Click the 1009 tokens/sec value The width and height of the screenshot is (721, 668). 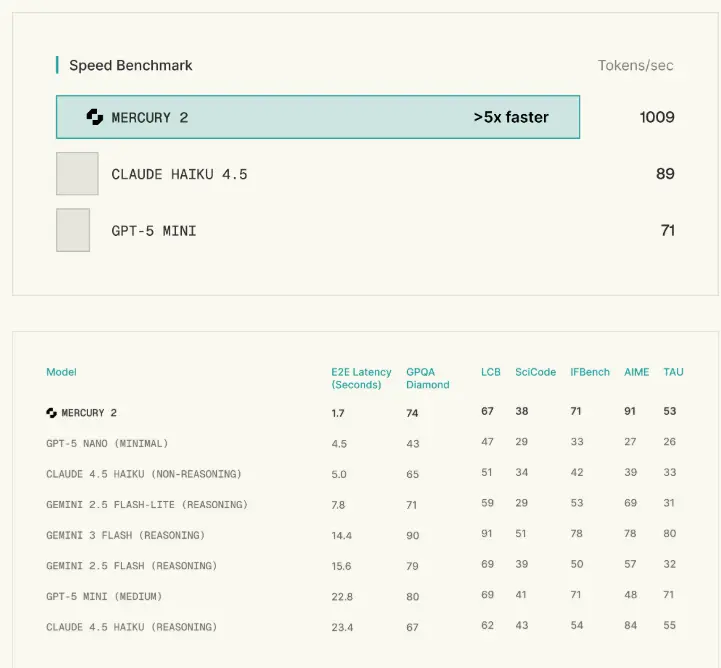[x=656, y=117]
